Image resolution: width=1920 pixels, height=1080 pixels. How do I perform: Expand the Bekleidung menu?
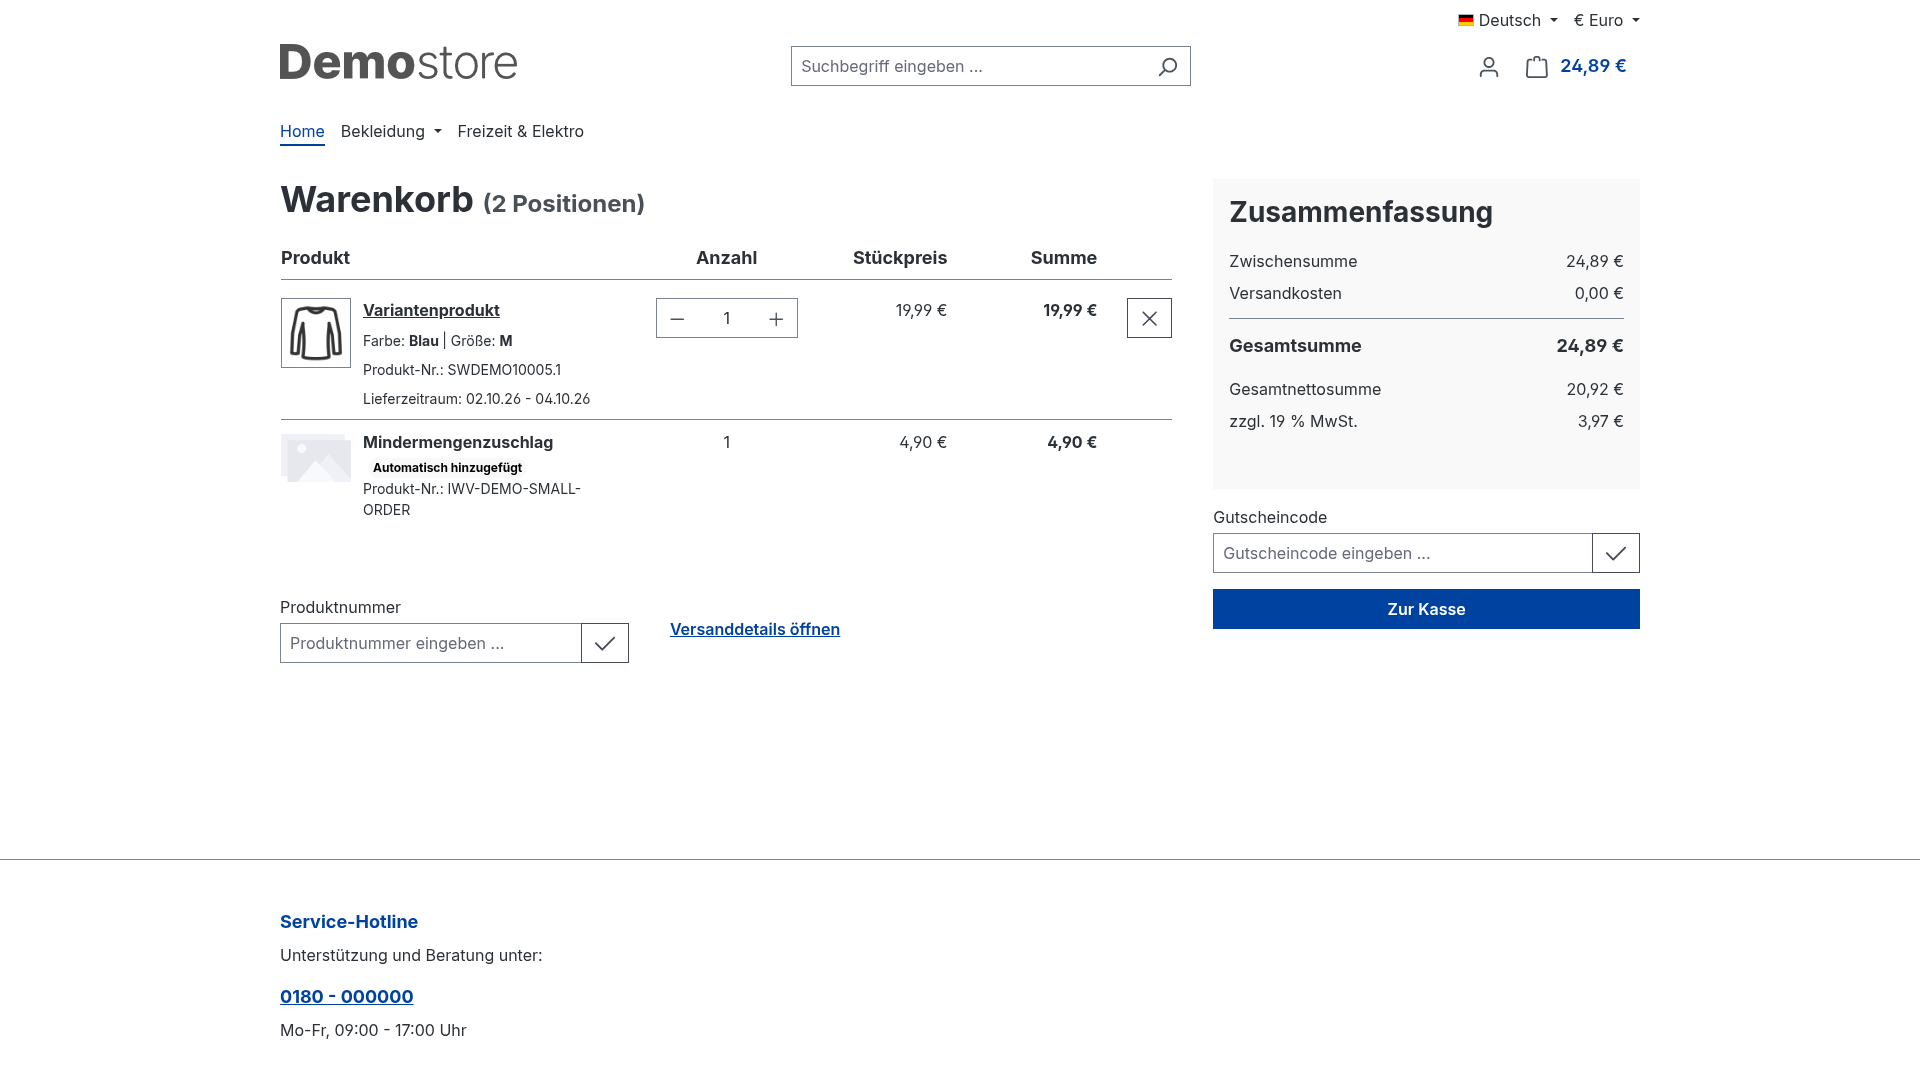click(391, 131)
